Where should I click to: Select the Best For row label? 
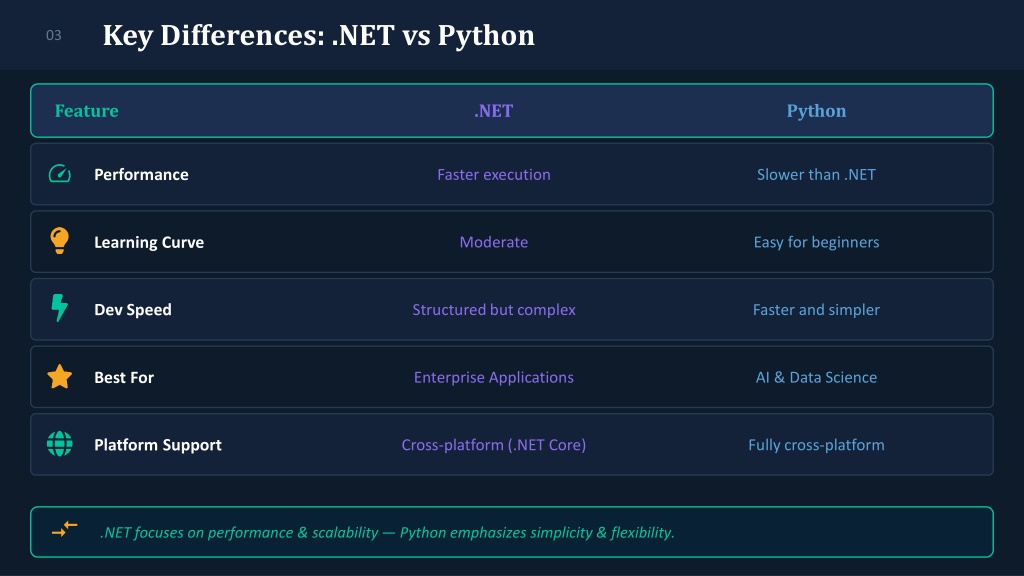[x=124, y=377]
